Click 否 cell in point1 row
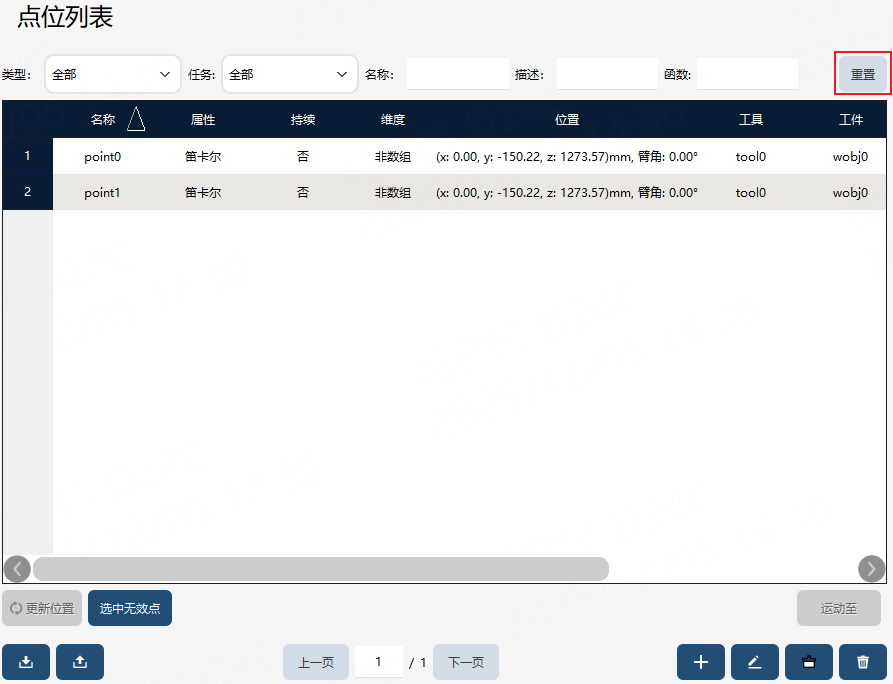Viewport: 893px width, 684px height. pyautogui.click(x=303, y=192)
